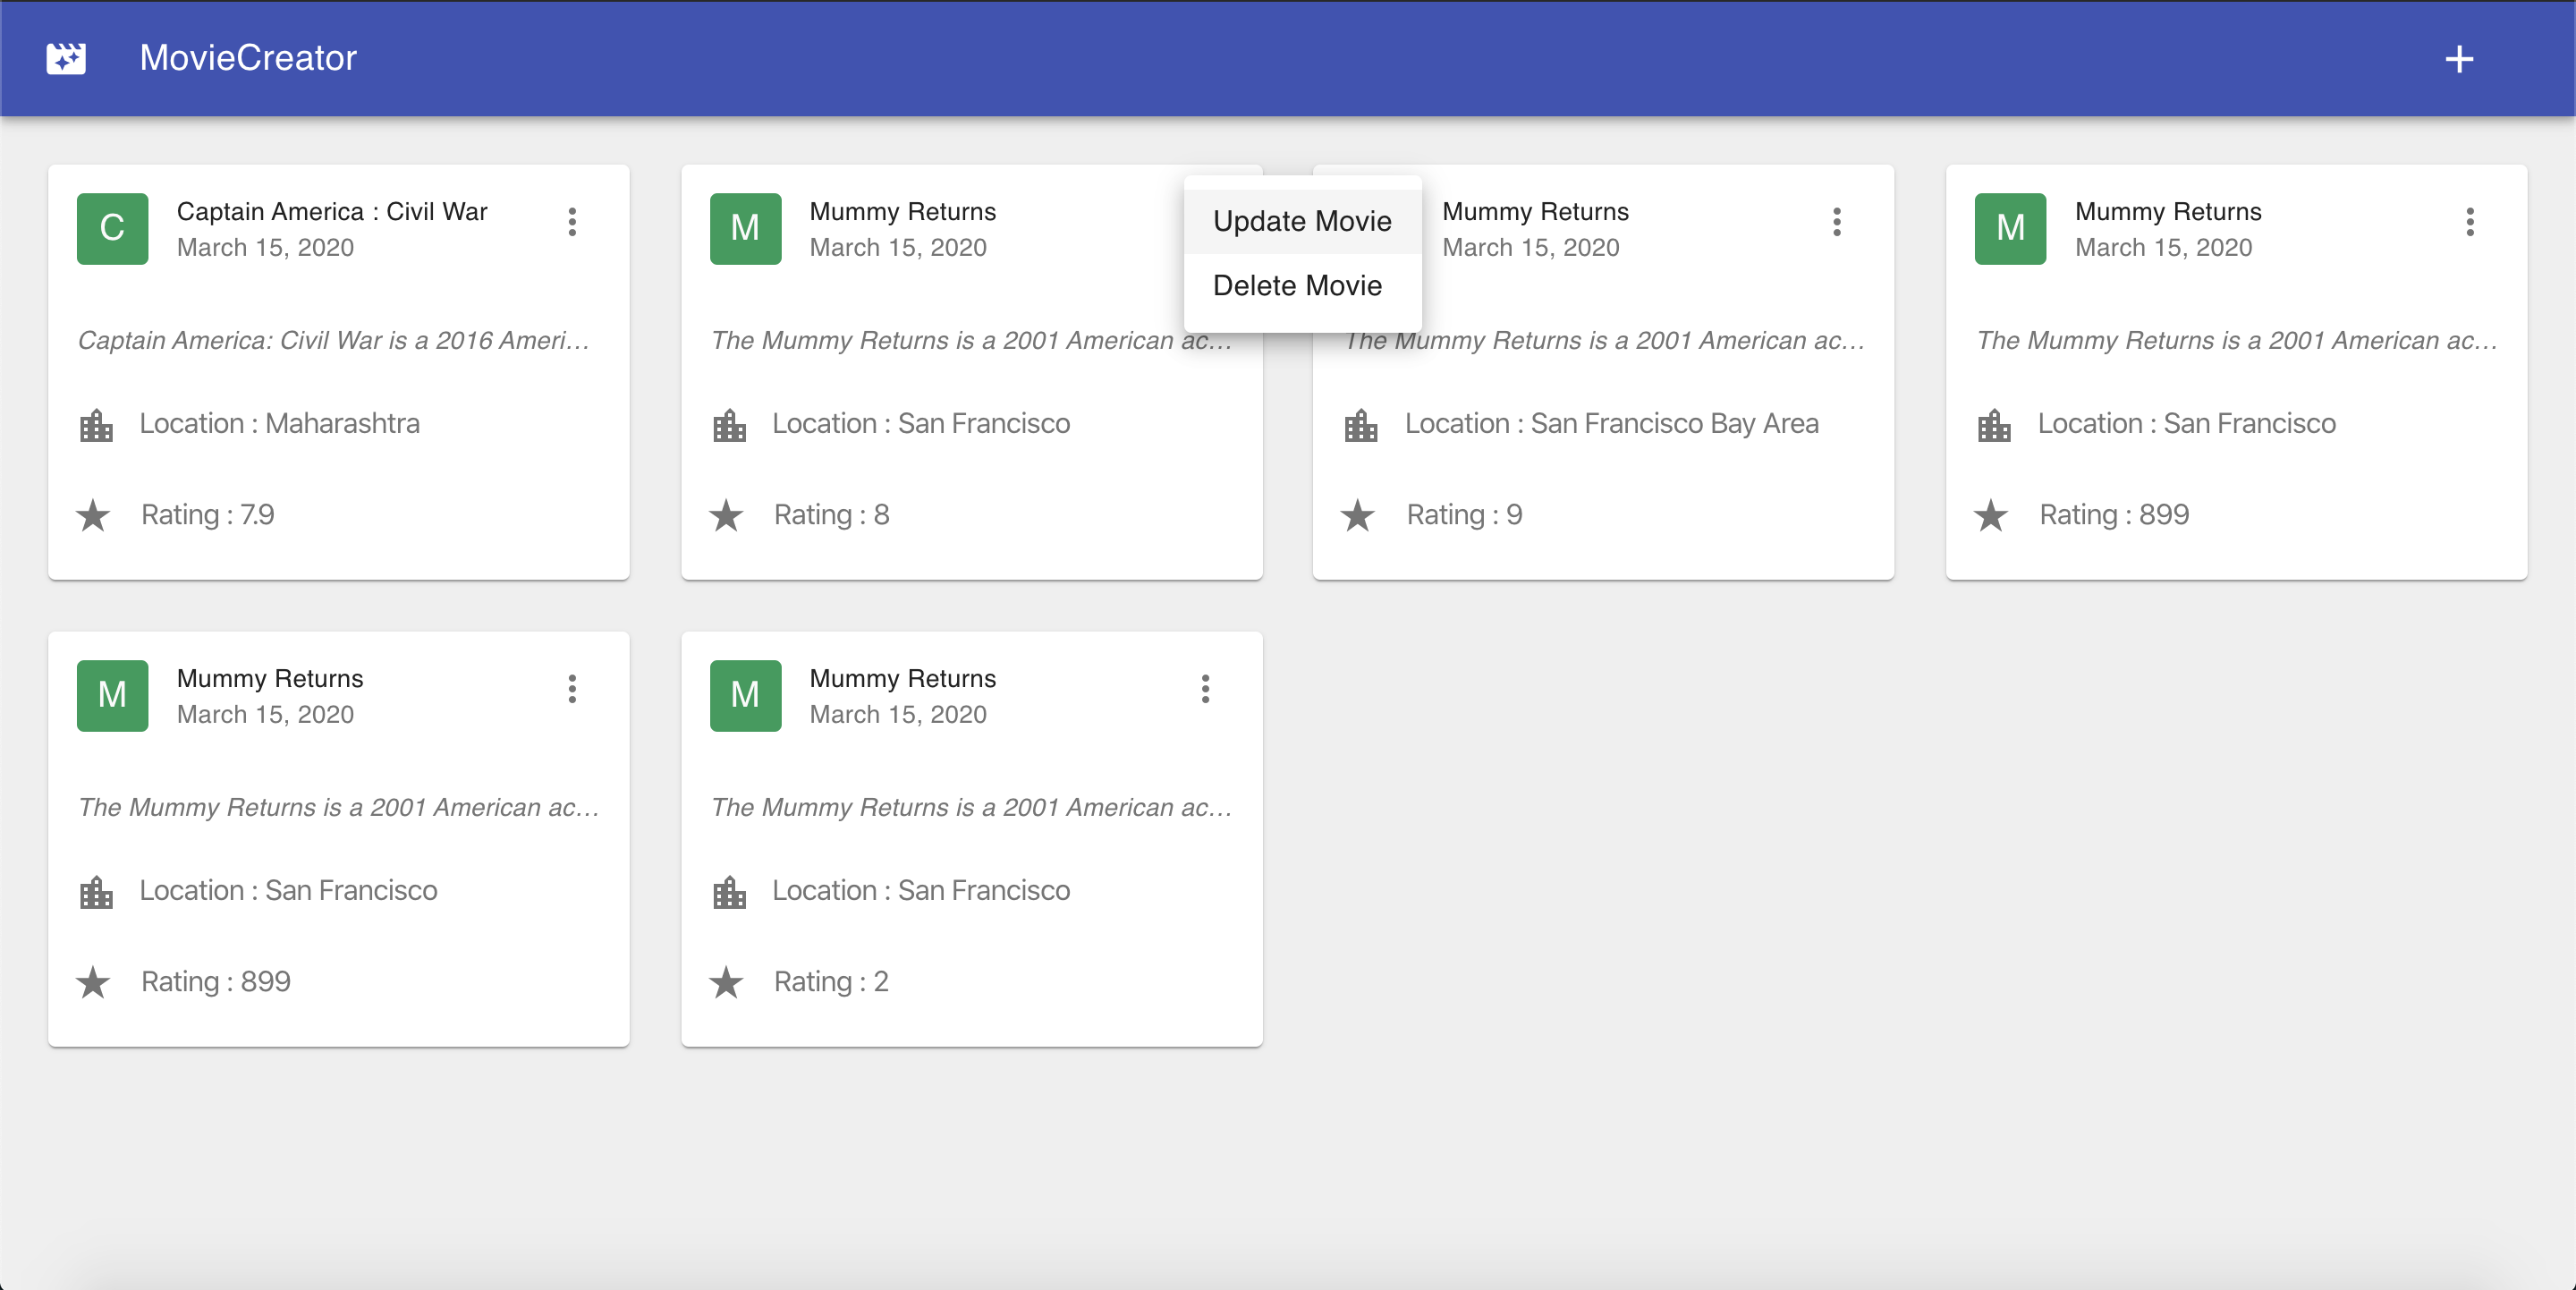Click the Captain America description text
Screen dimensions: 2576x1290
[333, 341]
